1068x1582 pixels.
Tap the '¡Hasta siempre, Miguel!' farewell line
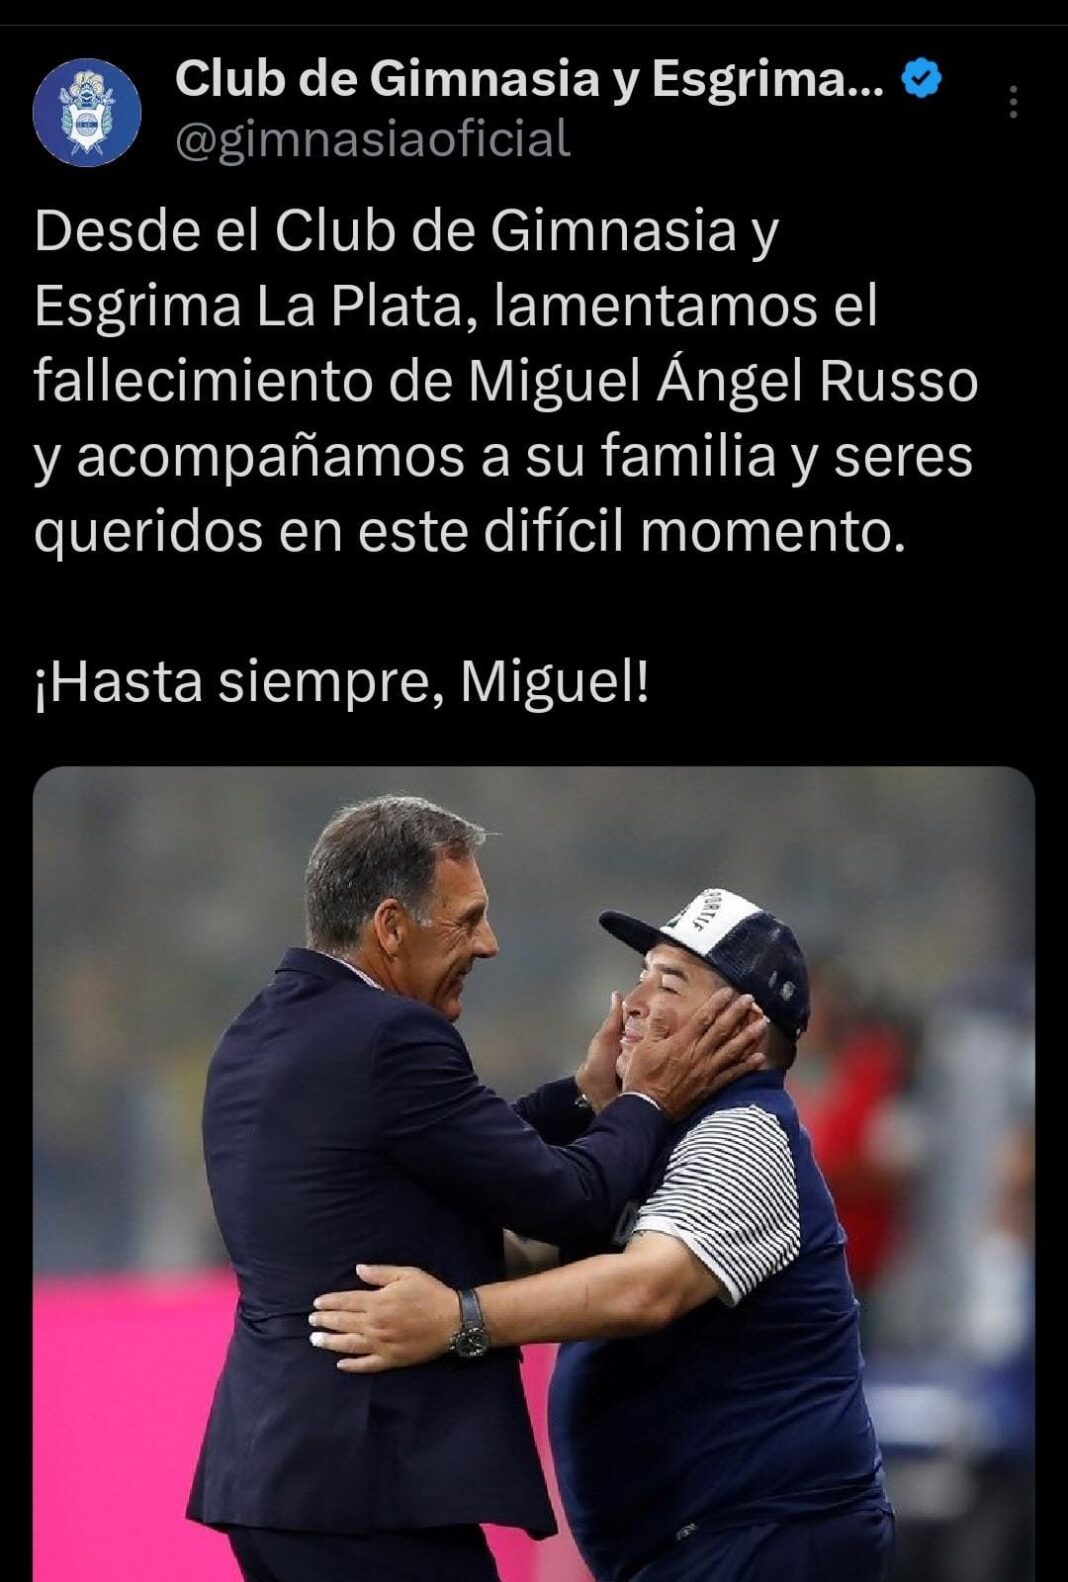(x=341, y=683)
